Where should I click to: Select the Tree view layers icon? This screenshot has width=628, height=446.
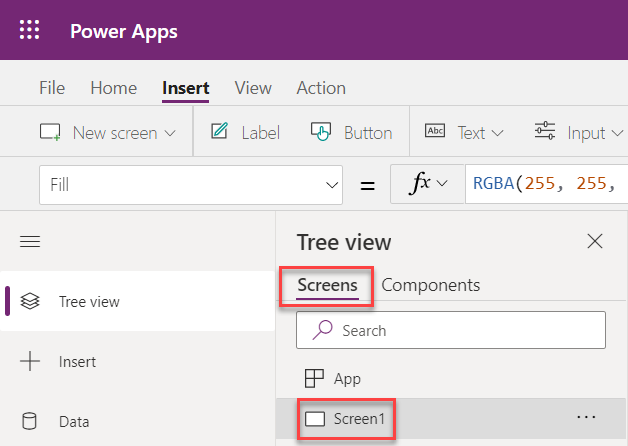coord(30,301)
